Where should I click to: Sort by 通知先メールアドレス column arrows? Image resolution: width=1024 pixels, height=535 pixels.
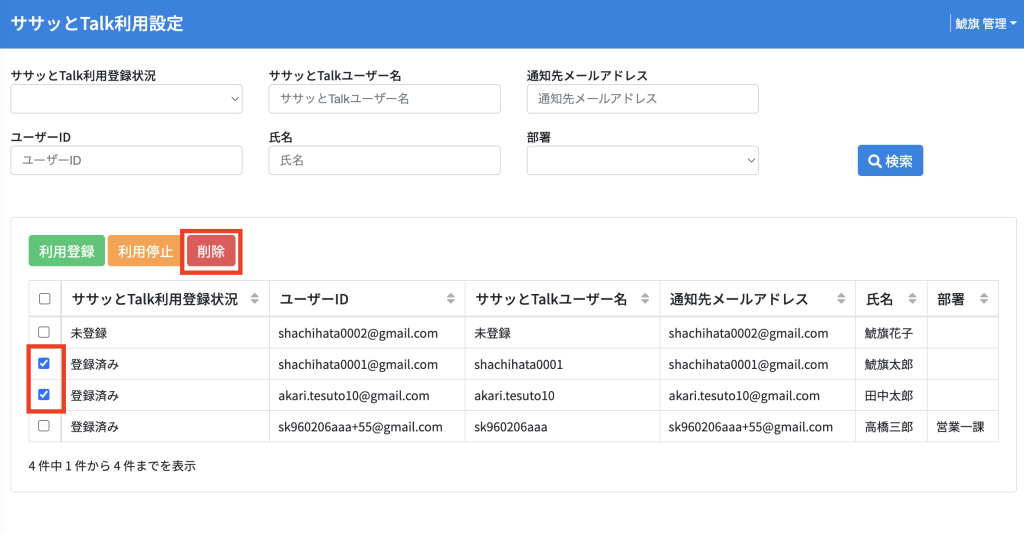point(841,299)
